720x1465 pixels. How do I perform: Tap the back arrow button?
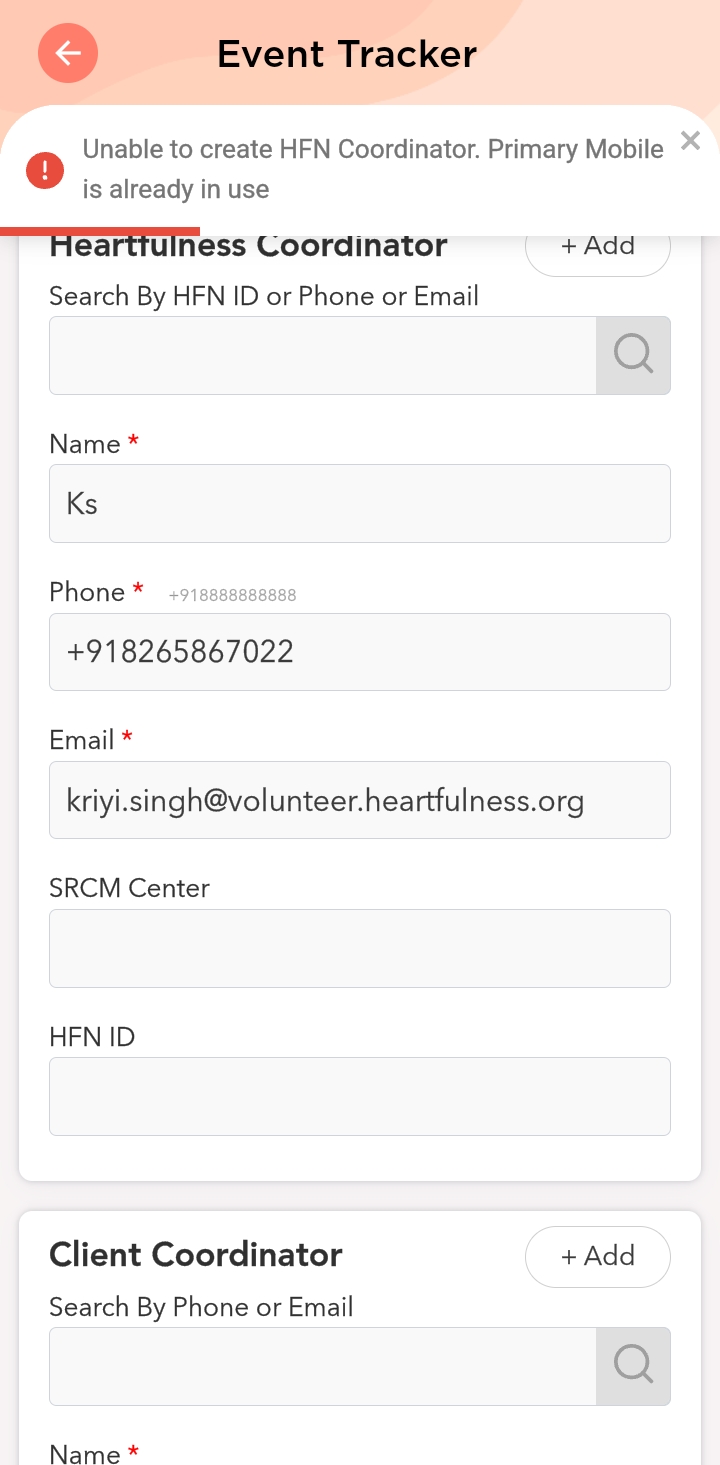(x=68, y=53)
